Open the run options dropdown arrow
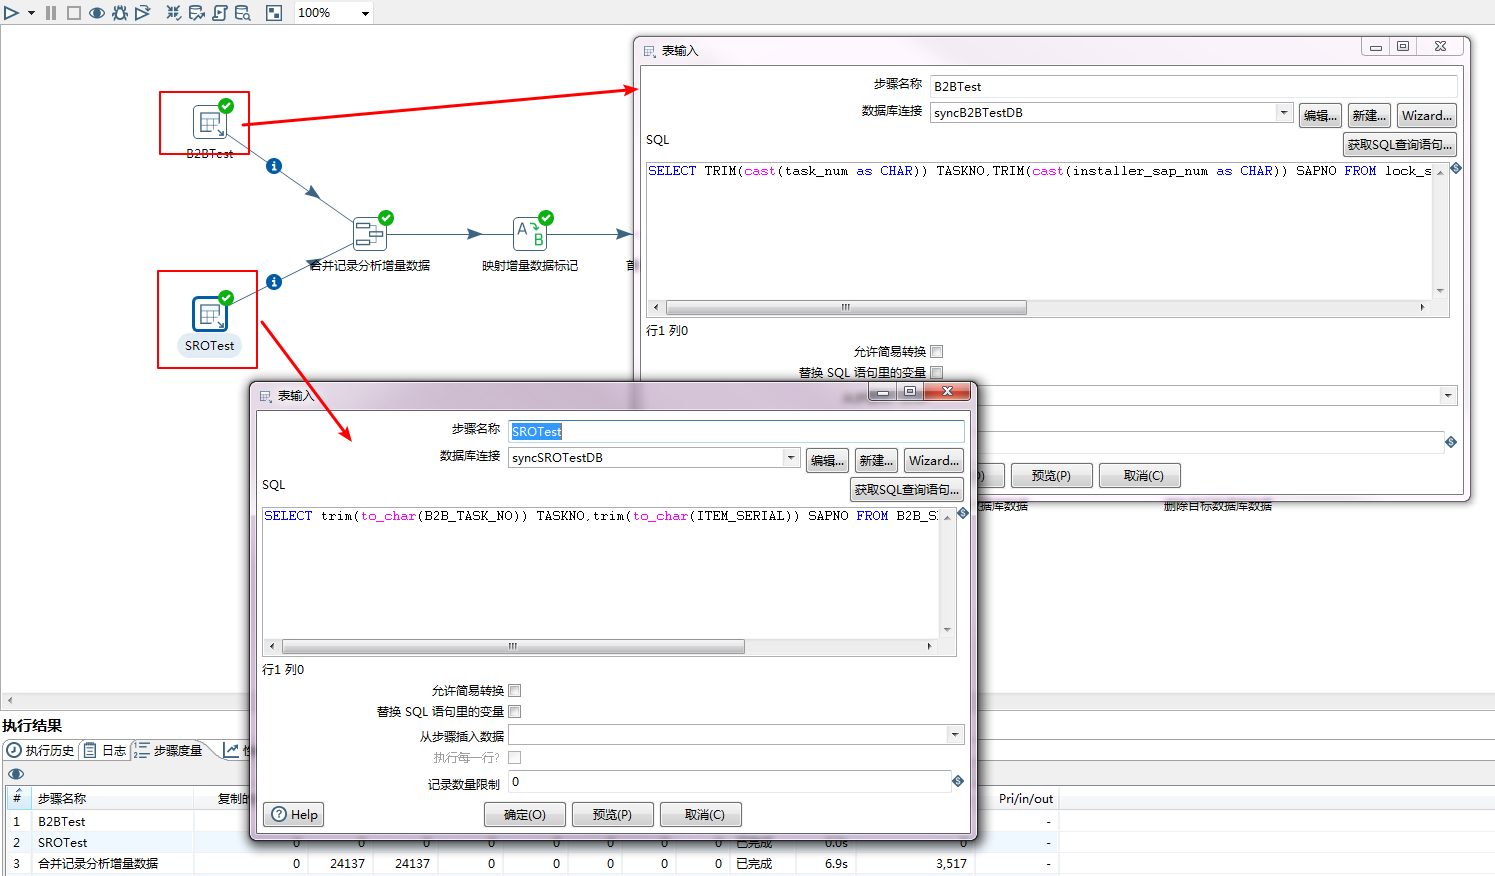1495x876 pixels. click(32, 13)
